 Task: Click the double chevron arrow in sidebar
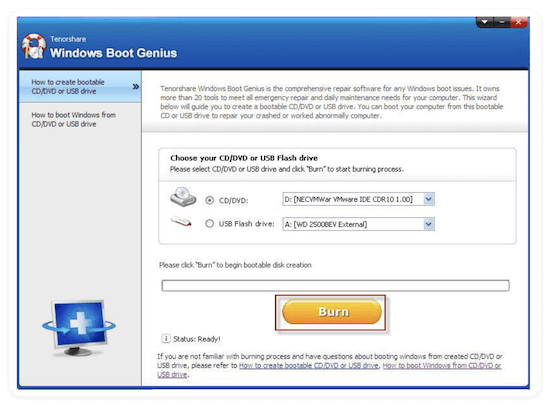(136, 86)
